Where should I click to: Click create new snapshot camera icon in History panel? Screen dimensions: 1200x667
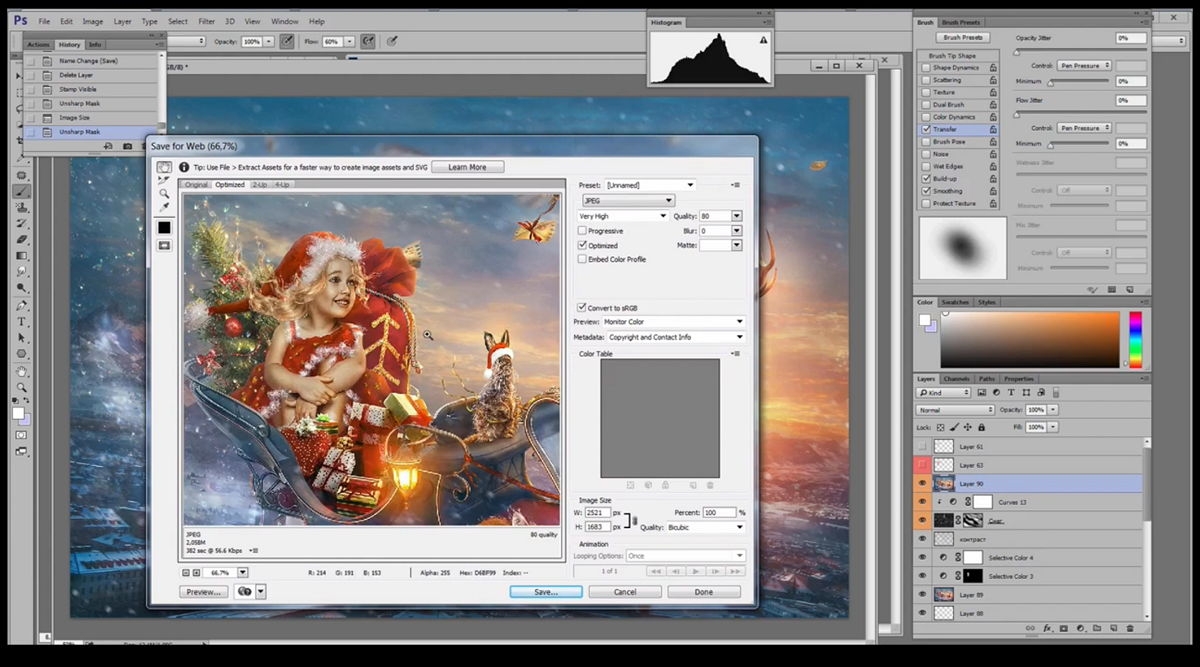[128, 146]
